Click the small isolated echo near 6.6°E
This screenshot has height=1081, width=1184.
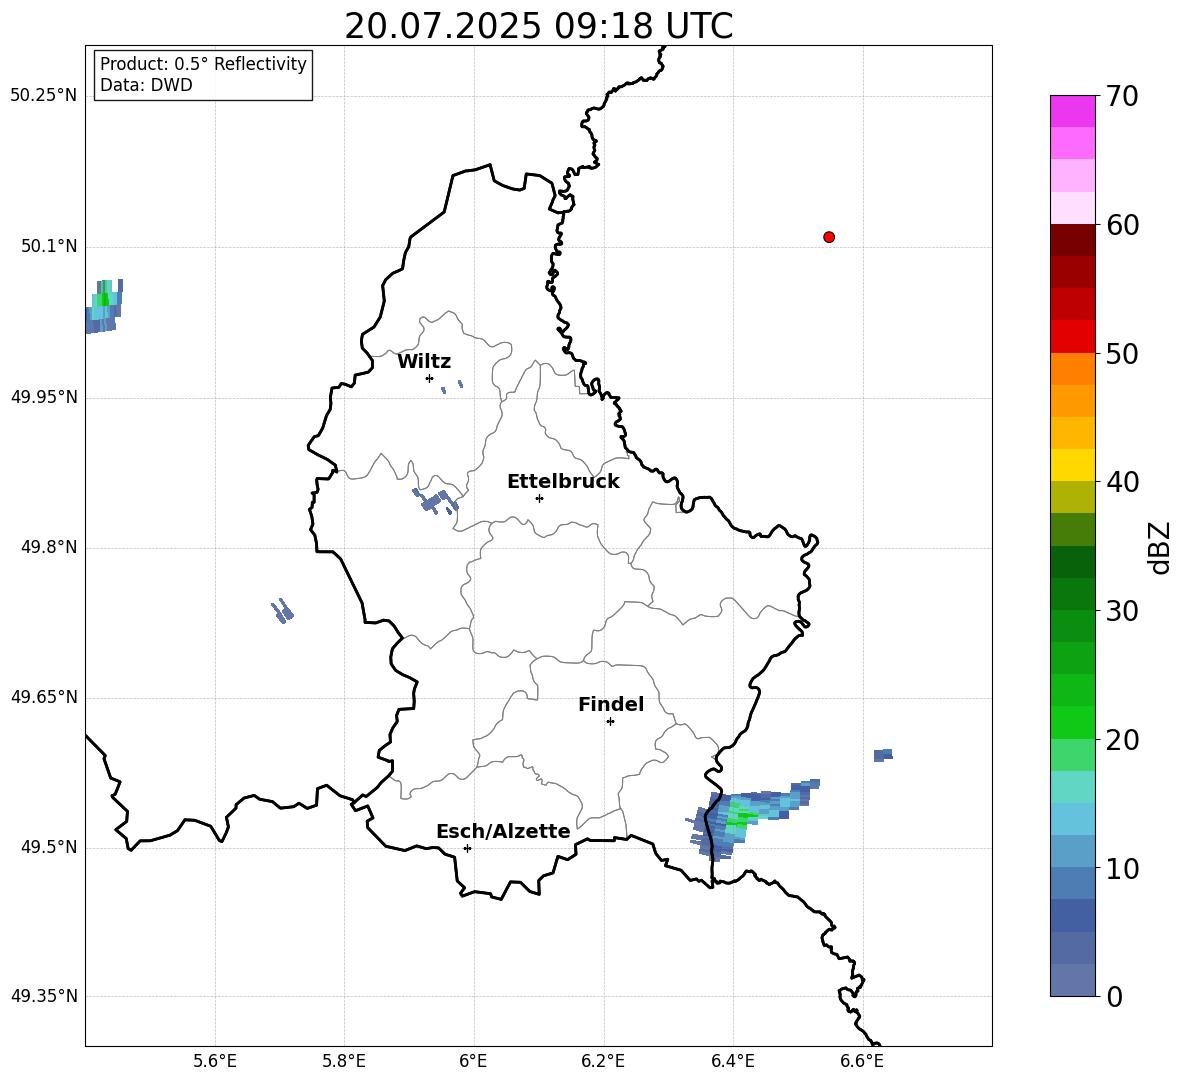tap(883, 755)
